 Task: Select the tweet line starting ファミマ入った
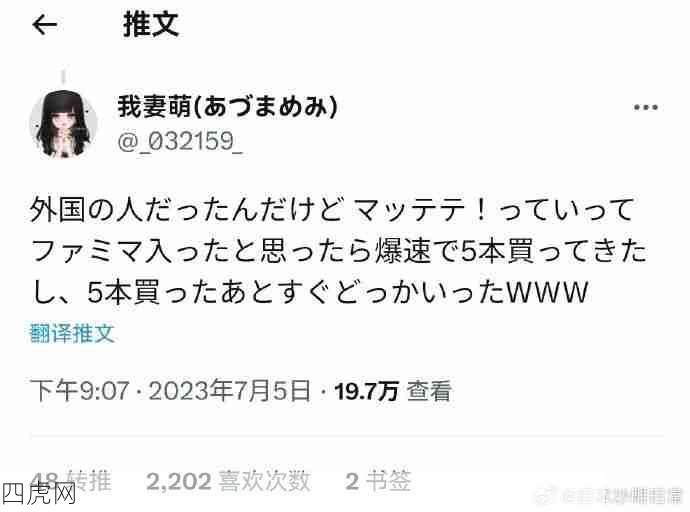point(339,251)
